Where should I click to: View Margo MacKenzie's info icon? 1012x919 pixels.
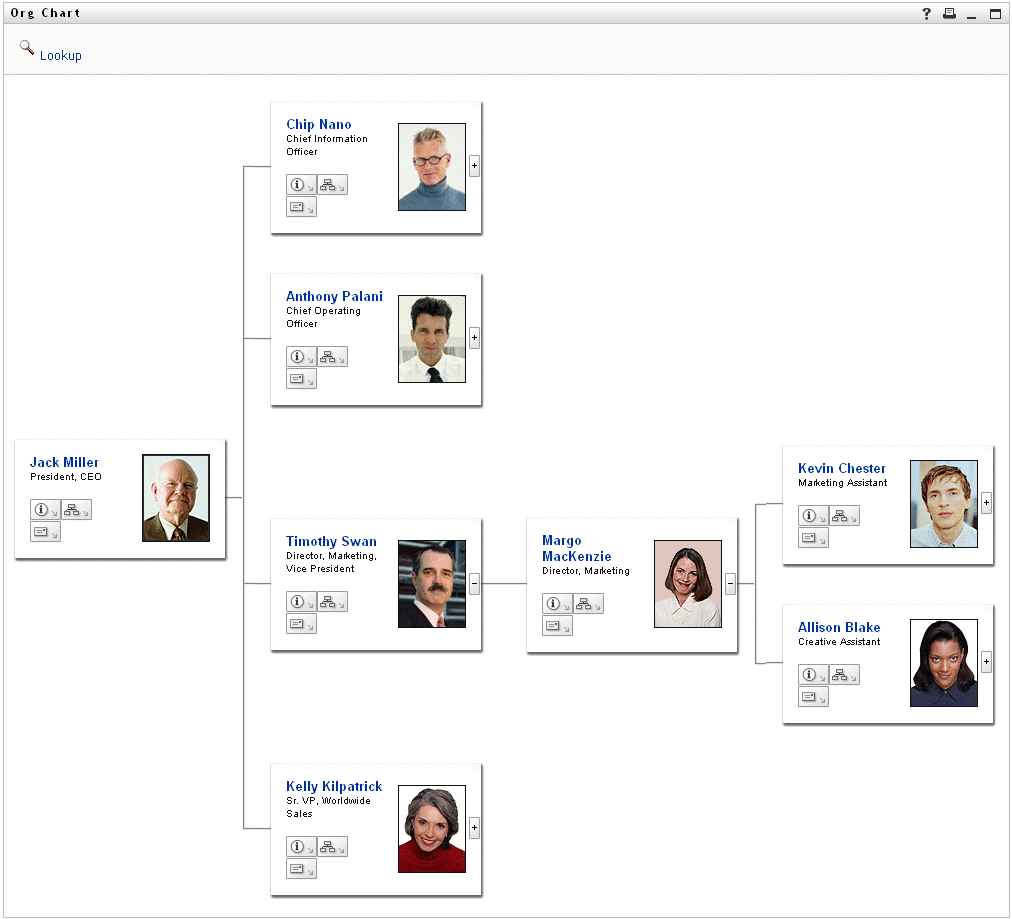point(553,603)
